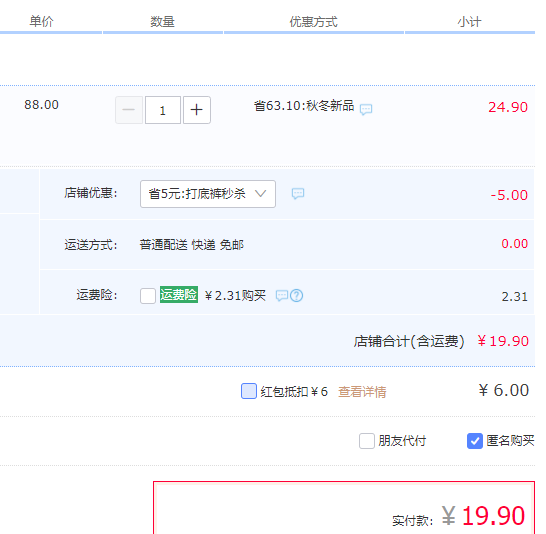The height and width of the screenshot is (534, 546).
Task: Click the 小计 column header
Action: point(469,22)
